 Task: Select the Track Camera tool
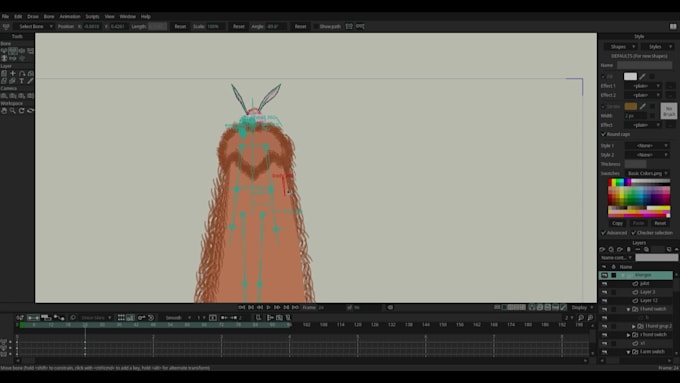point(4,95)
